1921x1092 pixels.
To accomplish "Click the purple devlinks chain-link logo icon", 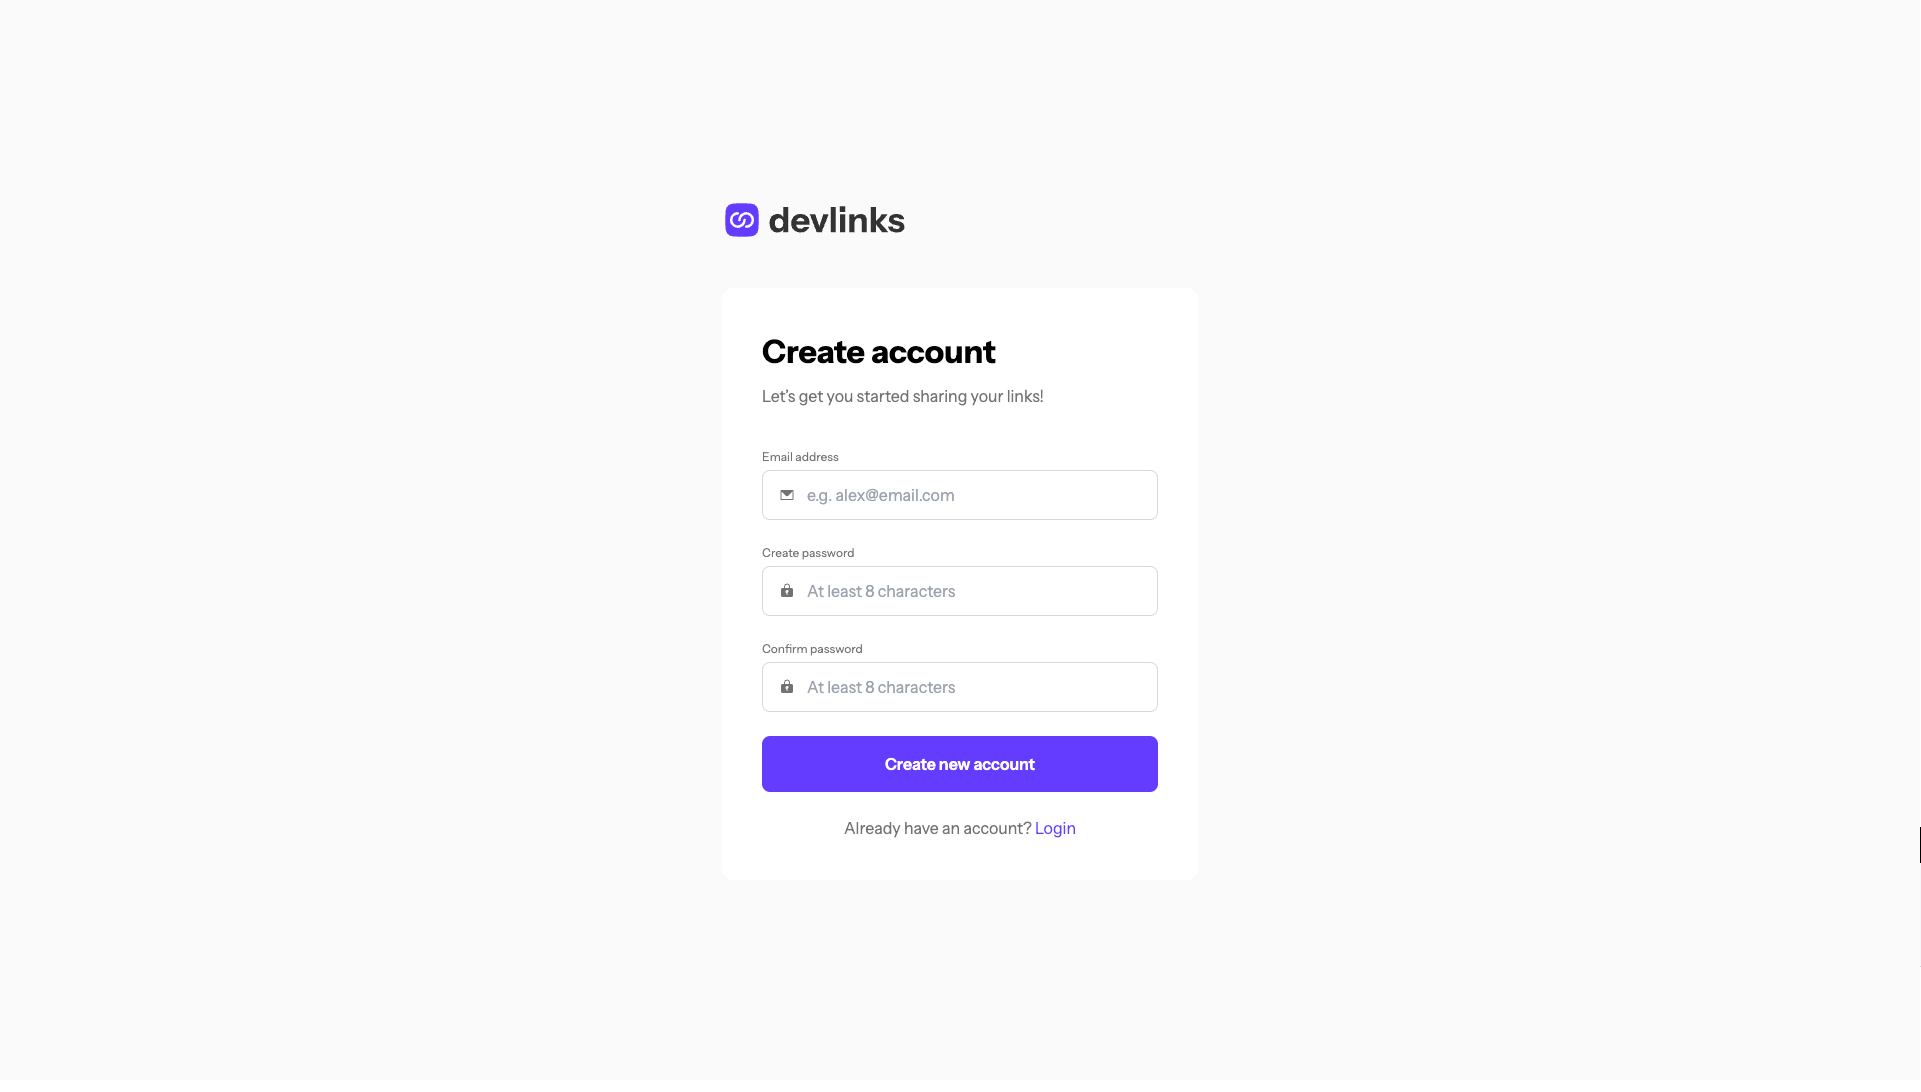I will coord(742,220).
